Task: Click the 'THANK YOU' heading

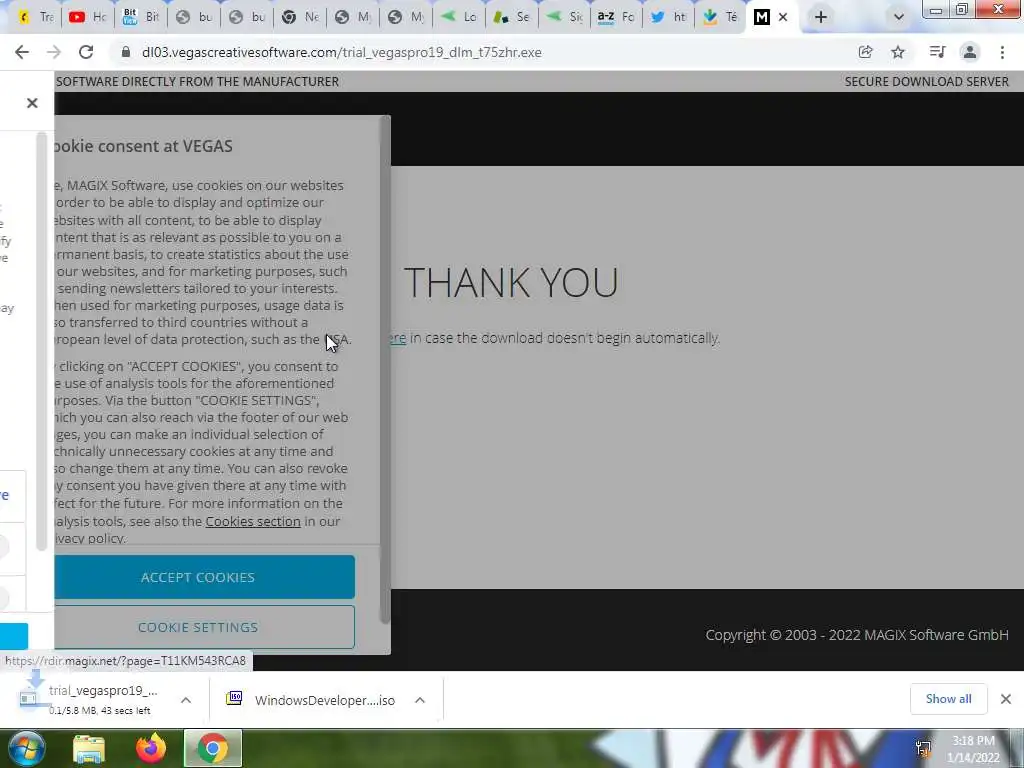Action: (x=511, y=282)
